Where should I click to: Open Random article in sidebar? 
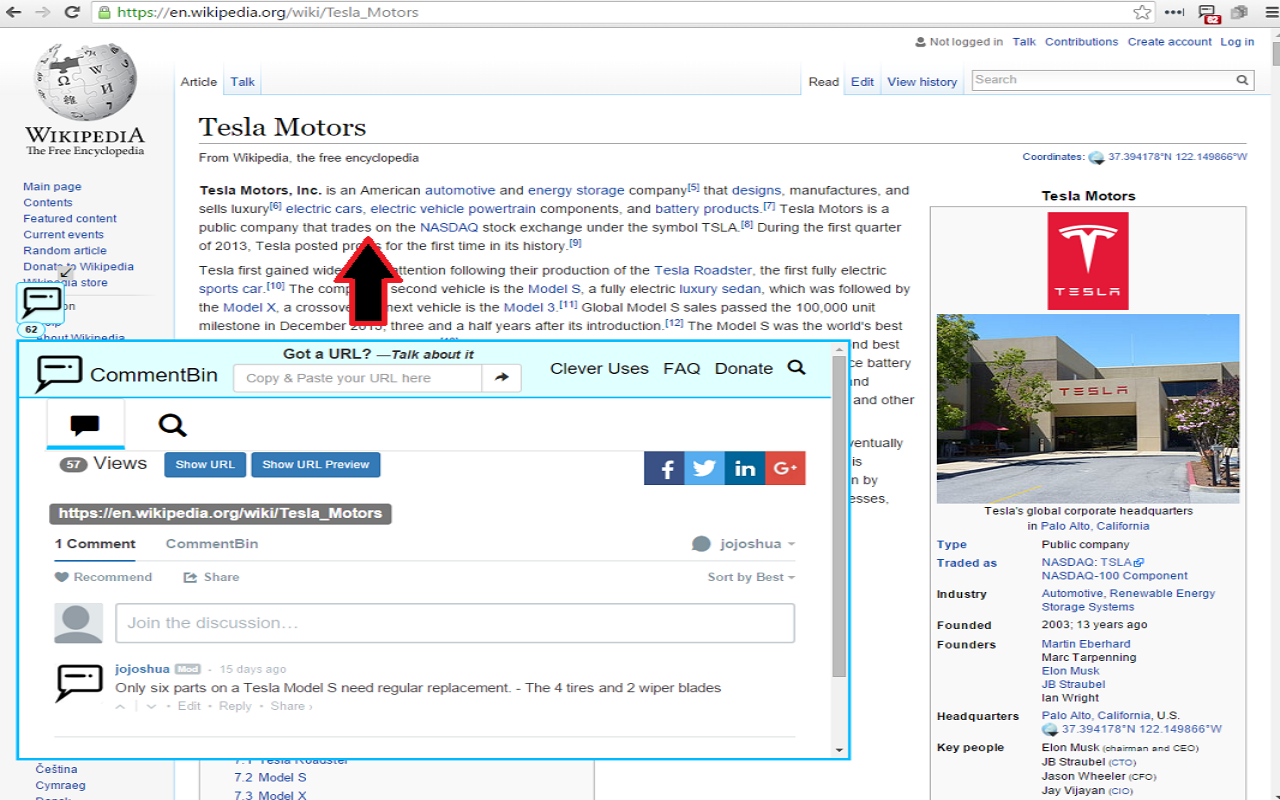[65, 251]
